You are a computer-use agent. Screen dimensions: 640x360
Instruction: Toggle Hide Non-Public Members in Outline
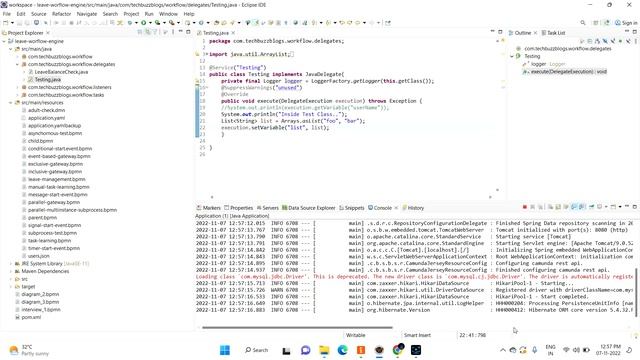pyautogui.click(x=621, y=41)
